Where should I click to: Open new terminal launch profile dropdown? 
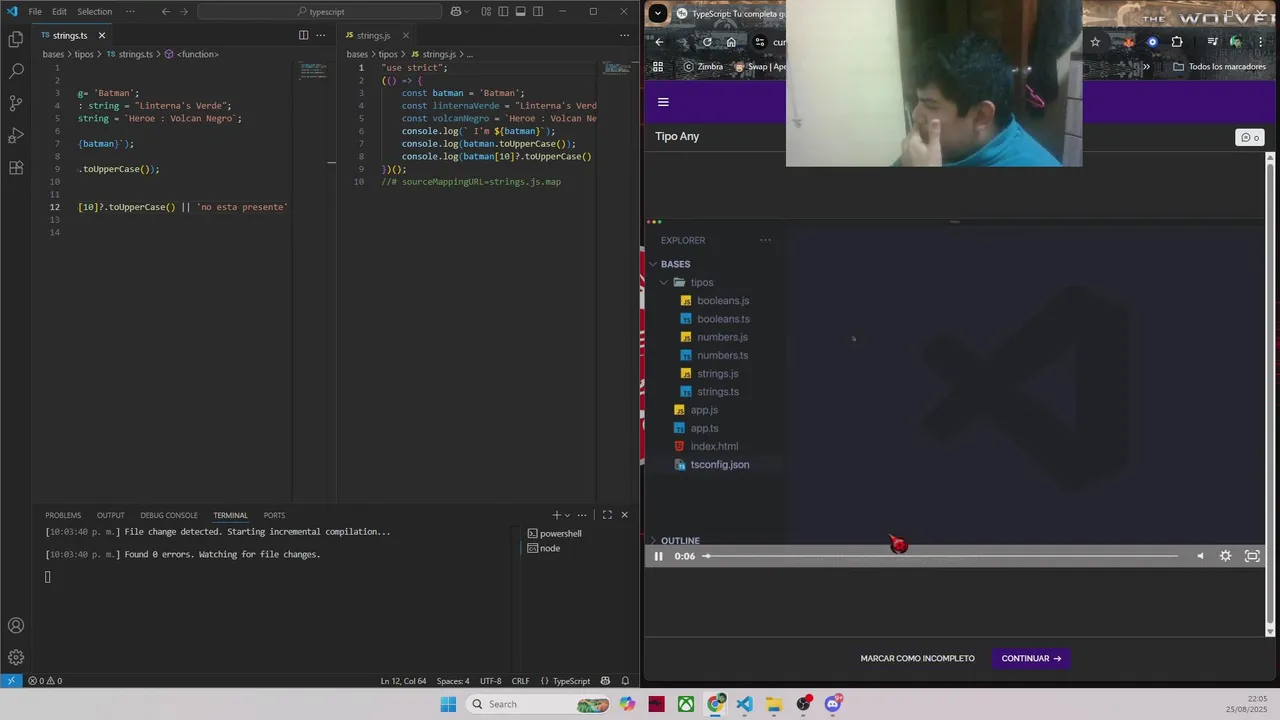click(x=568, y=515)
